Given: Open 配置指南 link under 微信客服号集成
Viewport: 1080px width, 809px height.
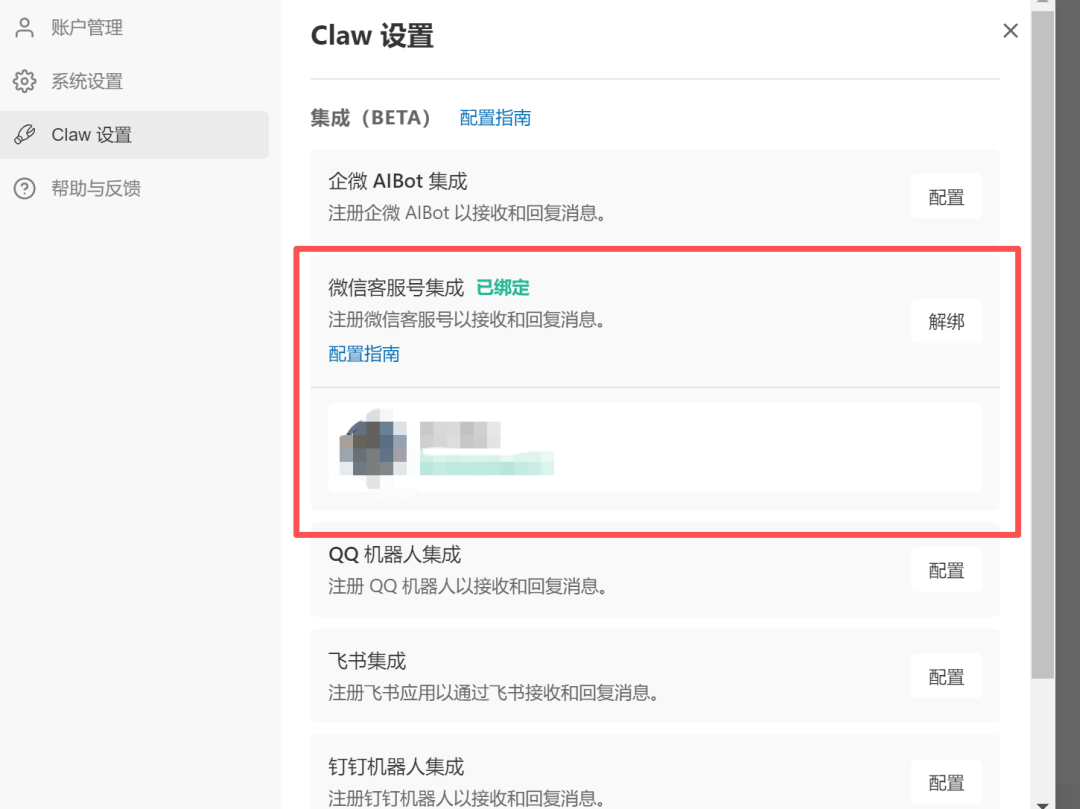Looking at the screenshot, I should click(x=364, y=354).
